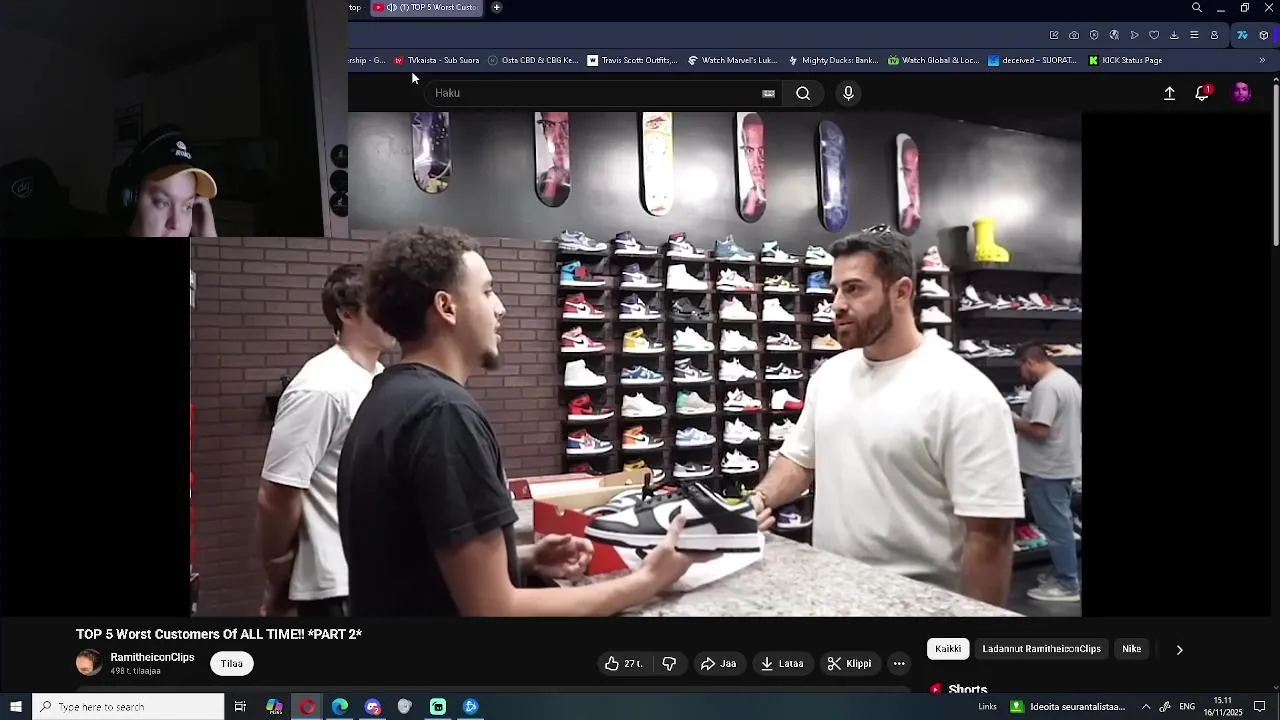Open a new browser tab with plus
This screenshot has width=1280, height=720.
coord(496,8)
